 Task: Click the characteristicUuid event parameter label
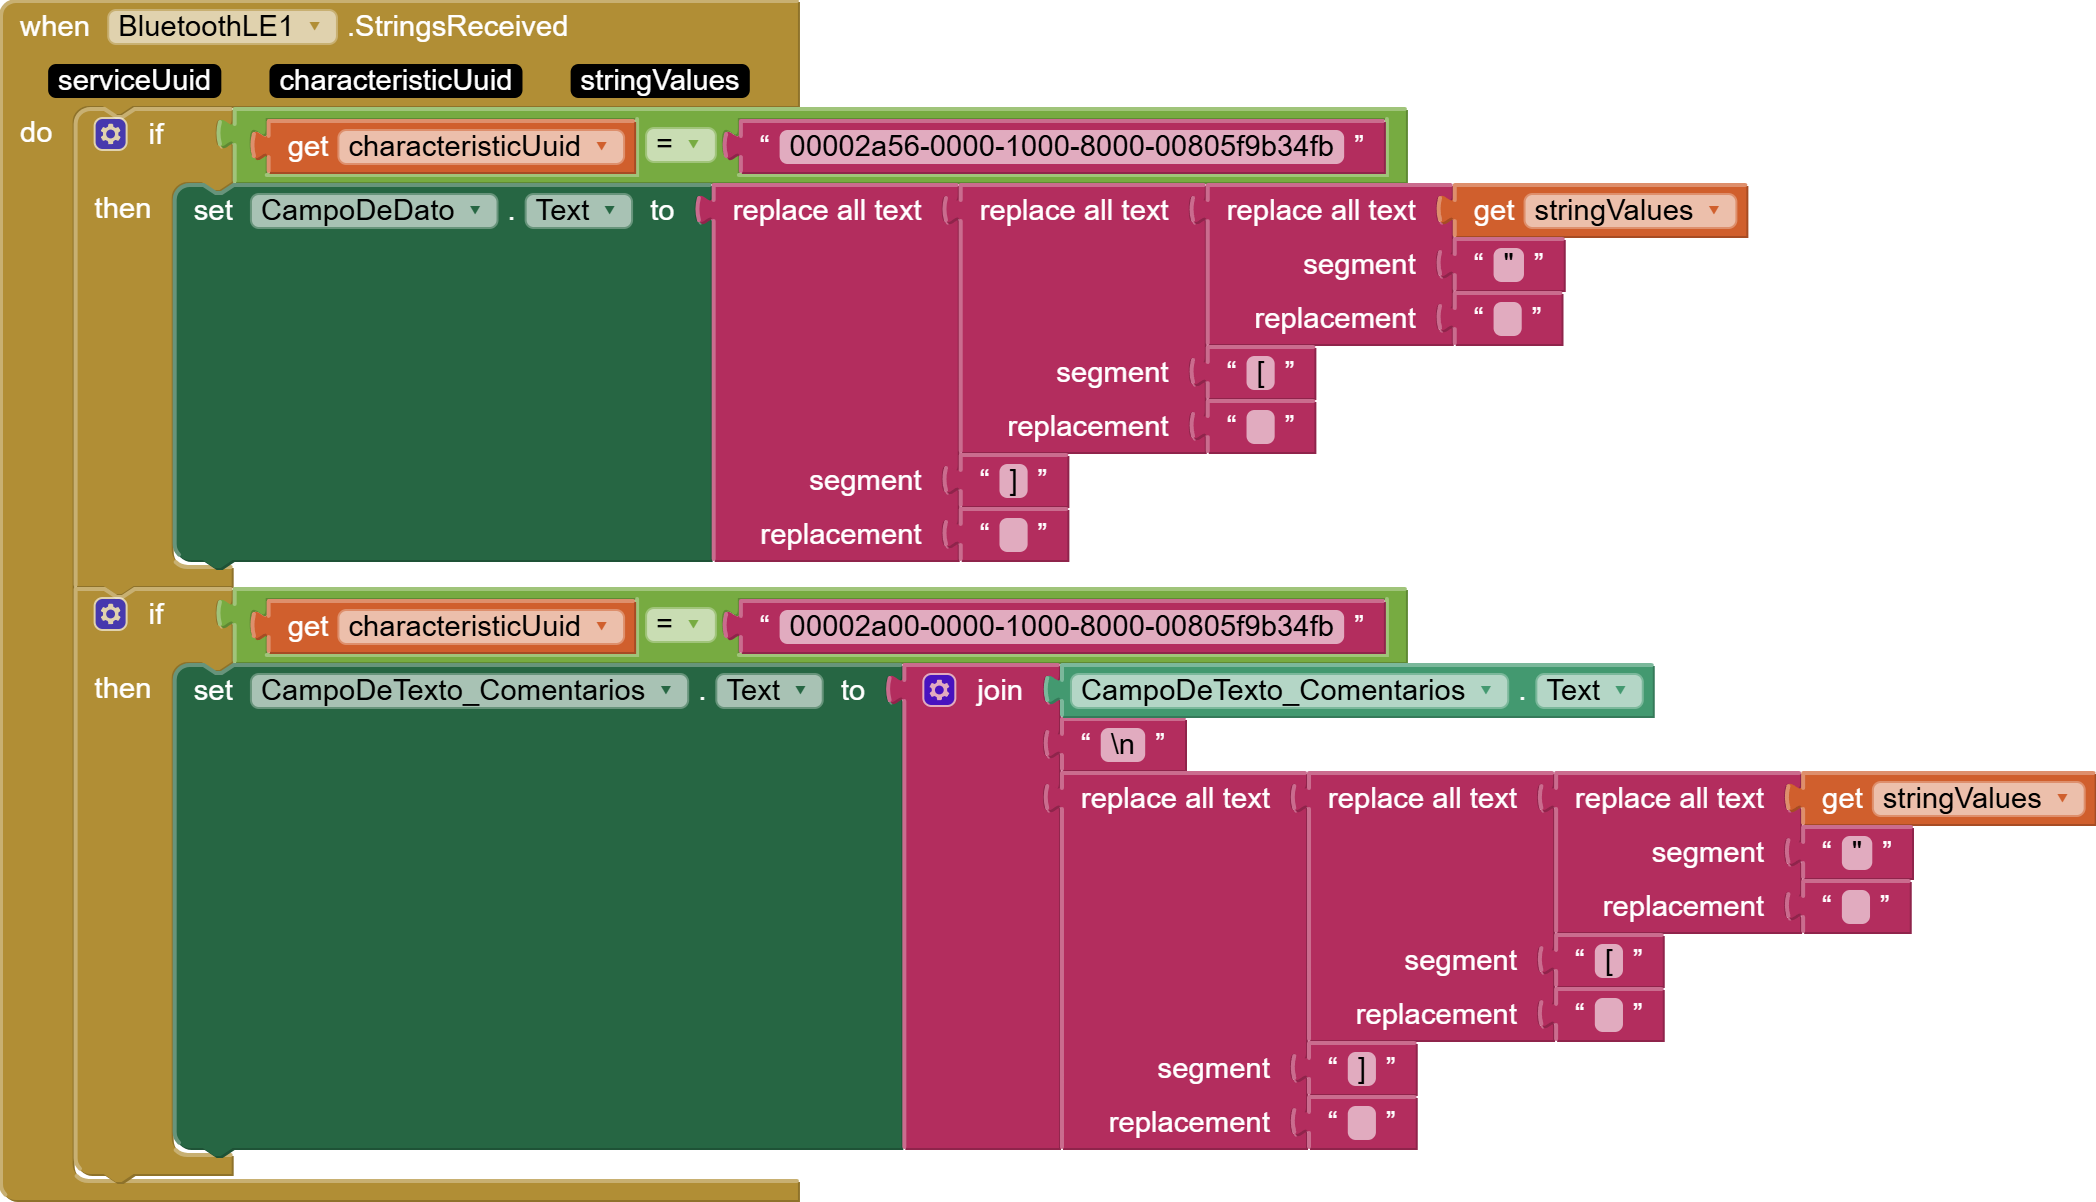coord(395,81)
